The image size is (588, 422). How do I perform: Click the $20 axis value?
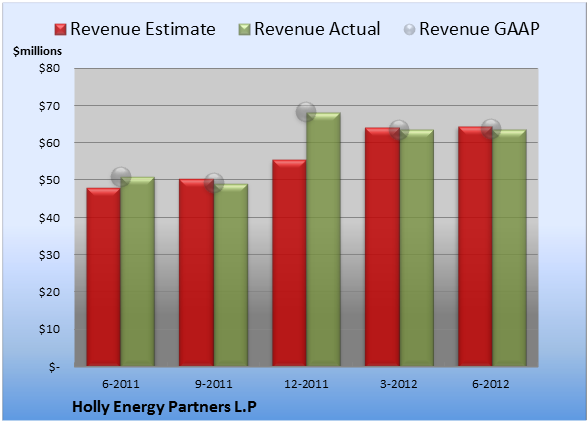pos(49,292)
